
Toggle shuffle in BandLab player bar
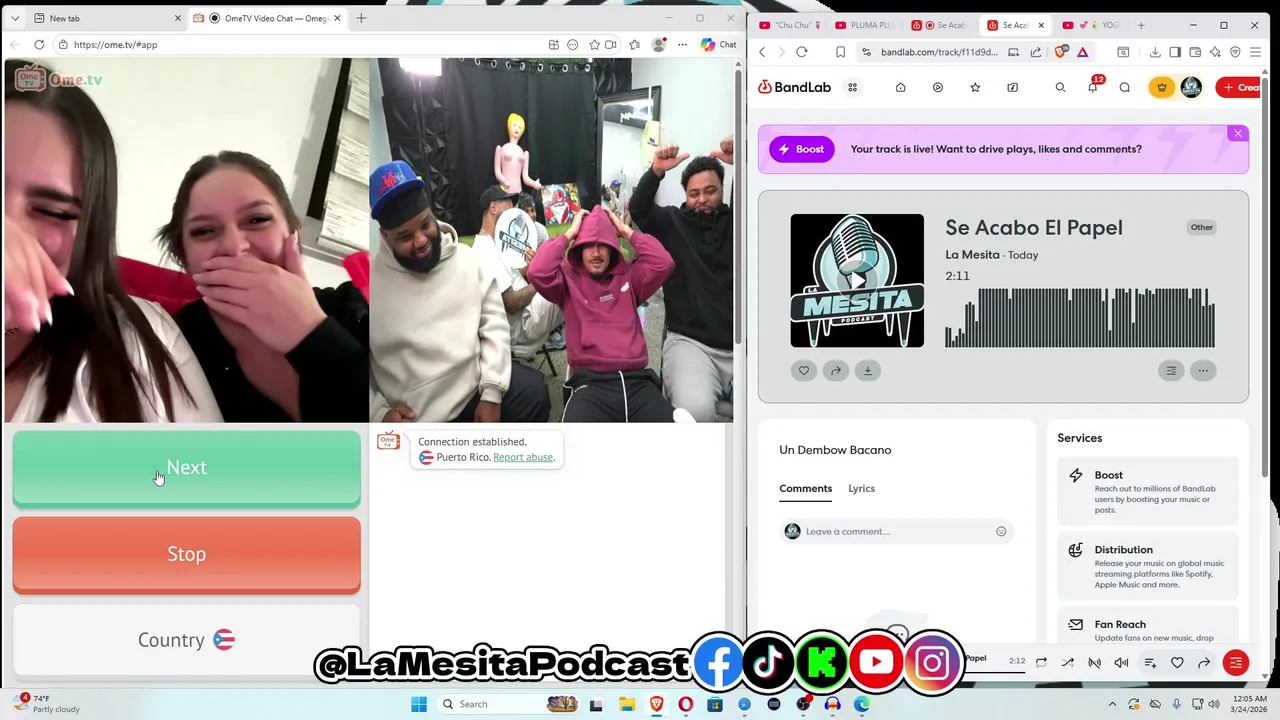(1067, 663)
